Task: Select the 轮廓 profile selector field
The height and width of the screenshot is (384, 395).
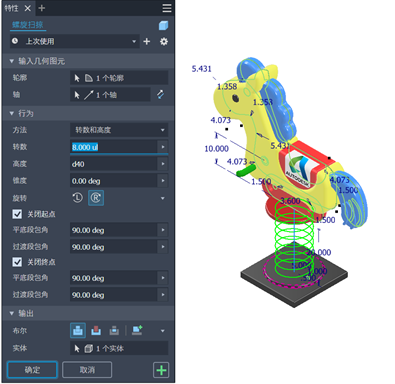Action: pyautogui.click(x=119, y=78)
